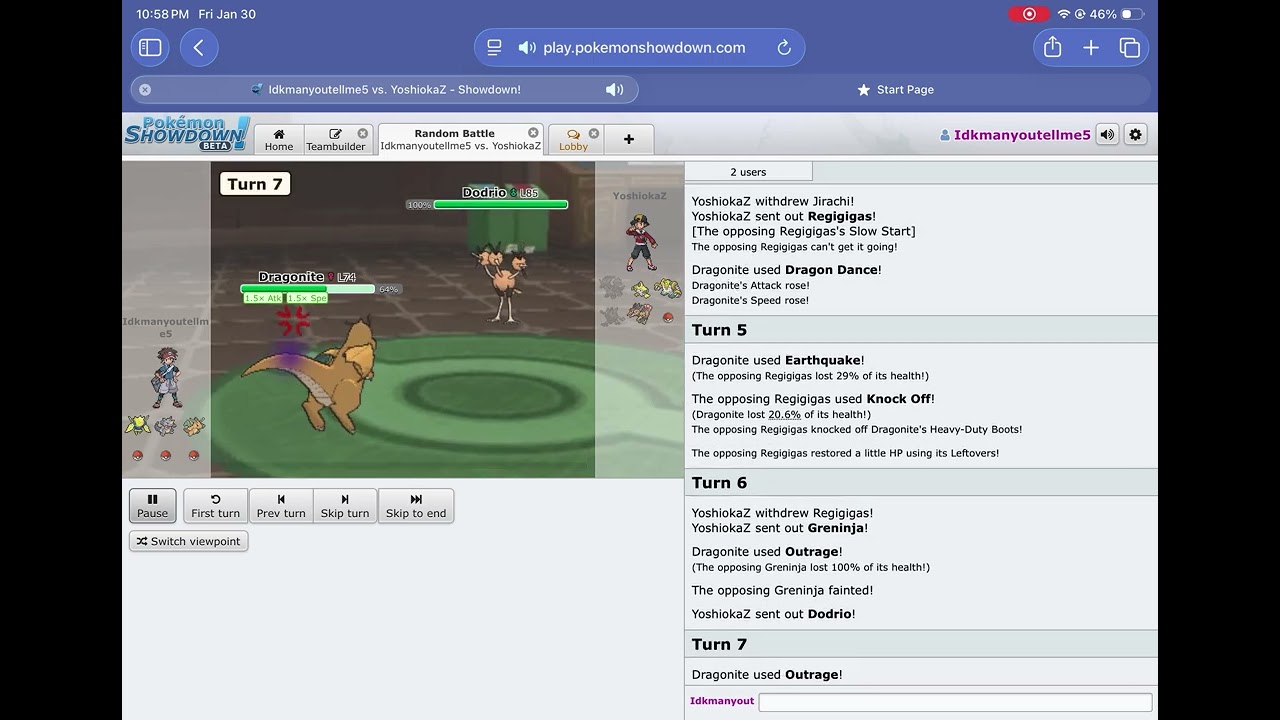Skip to end of battle
The width and height of the screenshot is (1280, 720).
pyautogui.click(x=416, y=505)
